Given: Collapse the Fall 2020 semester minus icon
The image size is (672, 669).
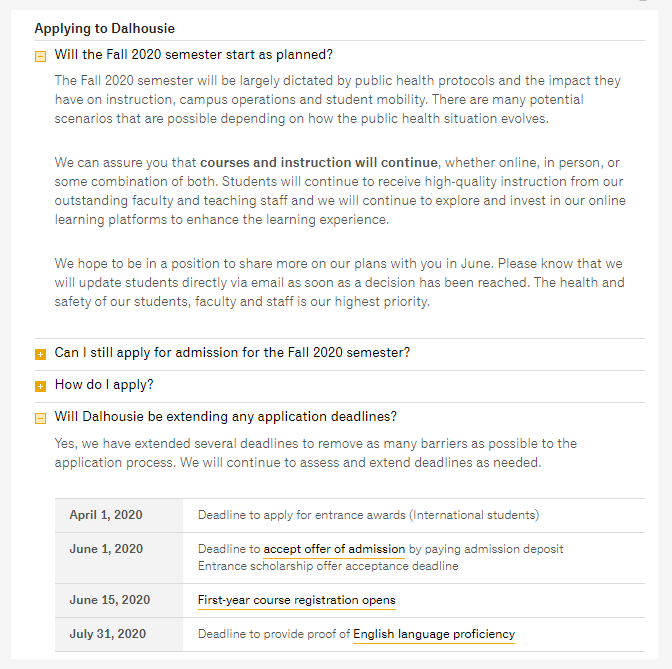Looking at the screenshot, I should click(x=40, y=56).
